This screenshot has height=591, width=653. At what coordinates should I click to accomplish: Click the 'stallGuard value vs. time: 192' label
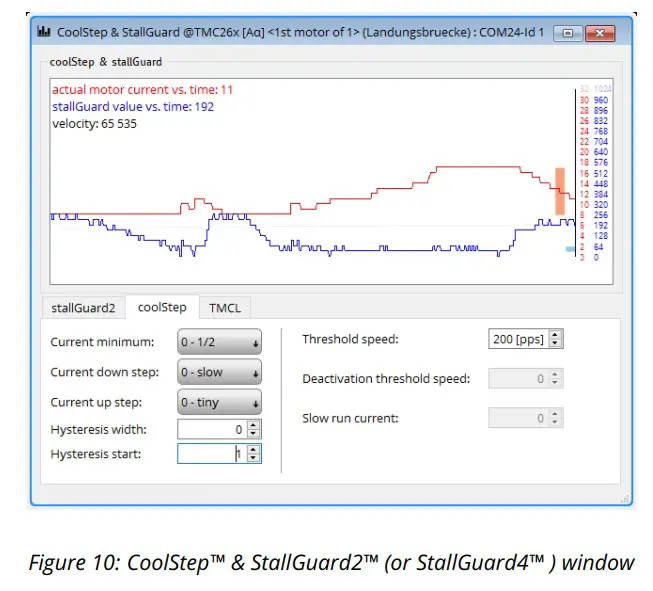coord(133,107)
